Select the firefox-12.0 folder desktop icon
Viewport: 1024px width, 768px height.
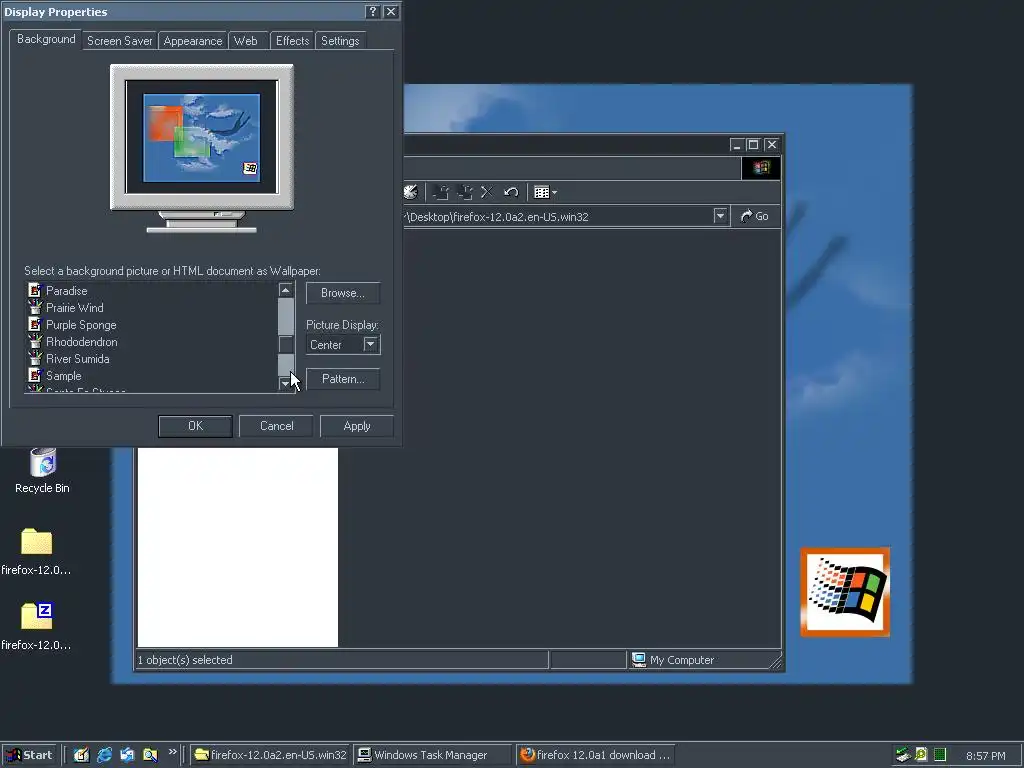(x=36, y=552)
